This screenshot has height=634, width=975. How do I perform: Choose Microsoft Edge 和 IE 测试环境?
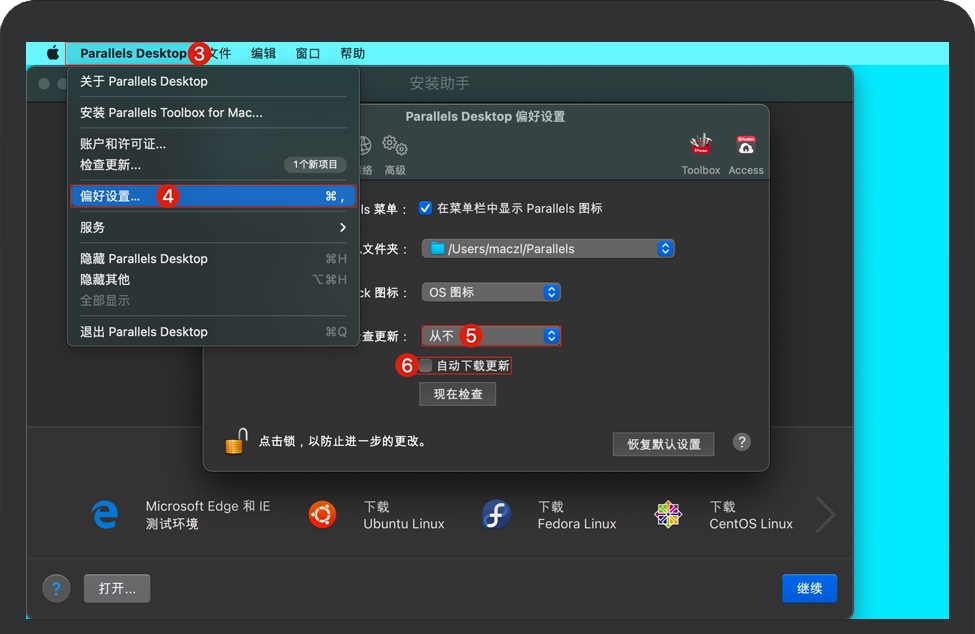[208, 515]
